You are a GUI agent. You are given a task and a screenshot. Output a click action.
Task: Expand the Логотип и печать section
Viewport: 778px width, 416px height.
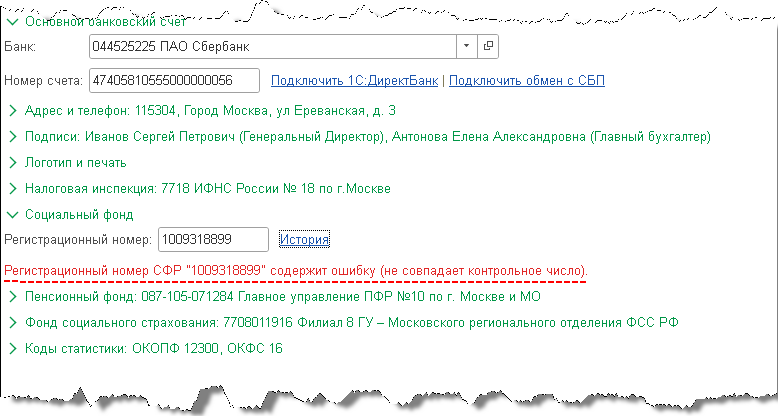(67, 162)
